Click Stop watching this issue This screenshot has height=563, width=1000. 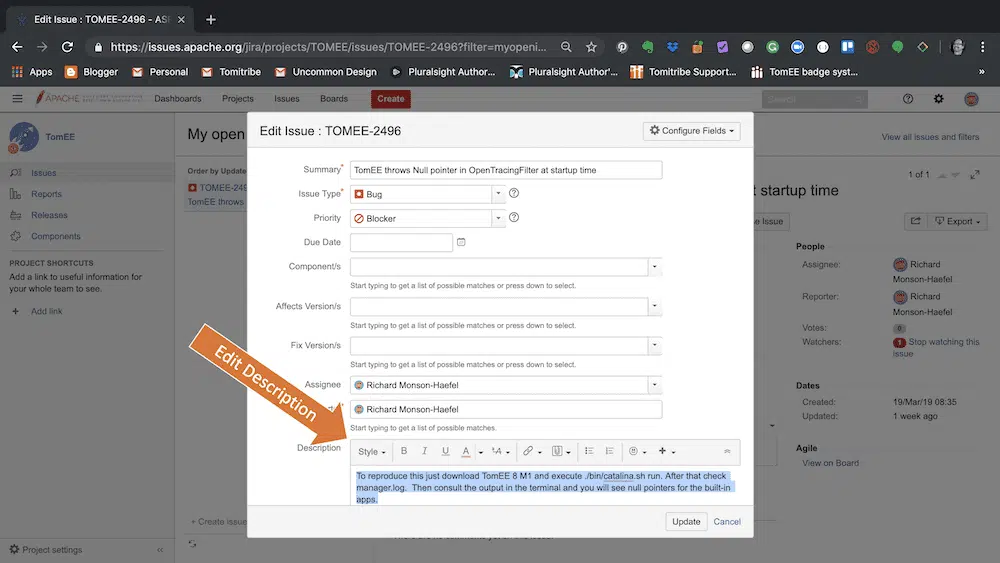click(x=936, y=347)
